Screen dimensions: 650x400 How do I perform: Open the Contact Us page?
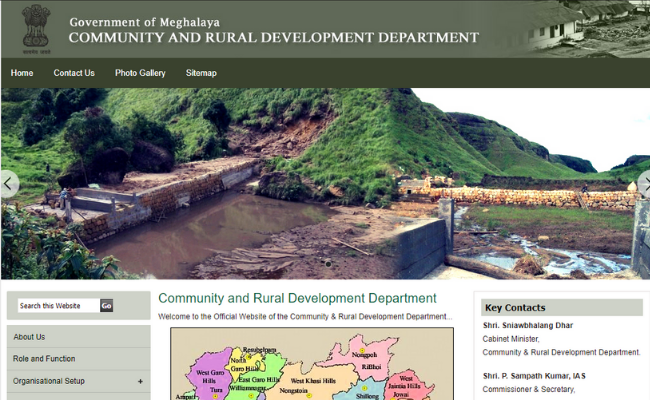[x=74, y=73]
